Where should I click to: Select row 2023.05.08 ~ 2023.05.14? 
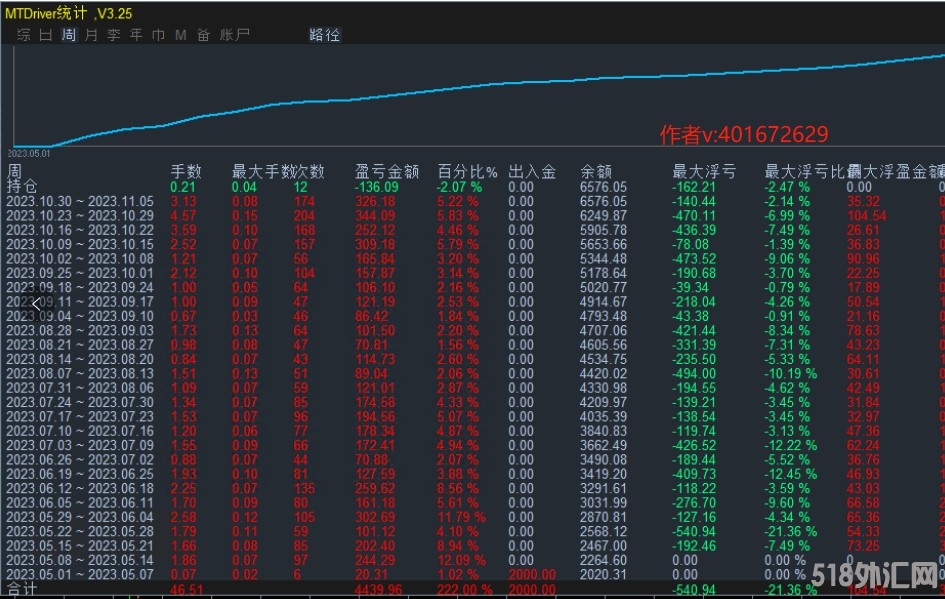coord(80,560)
